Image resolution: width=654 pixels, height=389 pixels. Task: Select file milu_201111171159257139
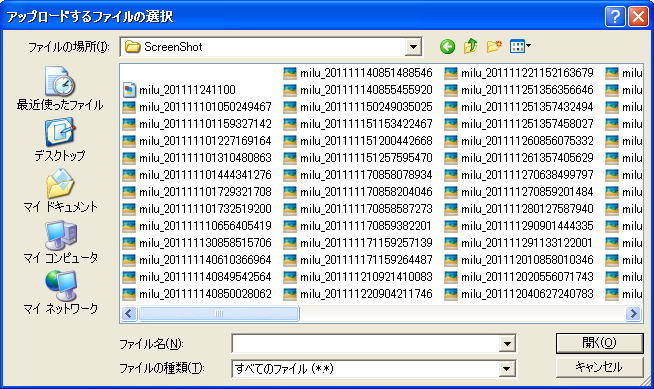pos(358,243)
